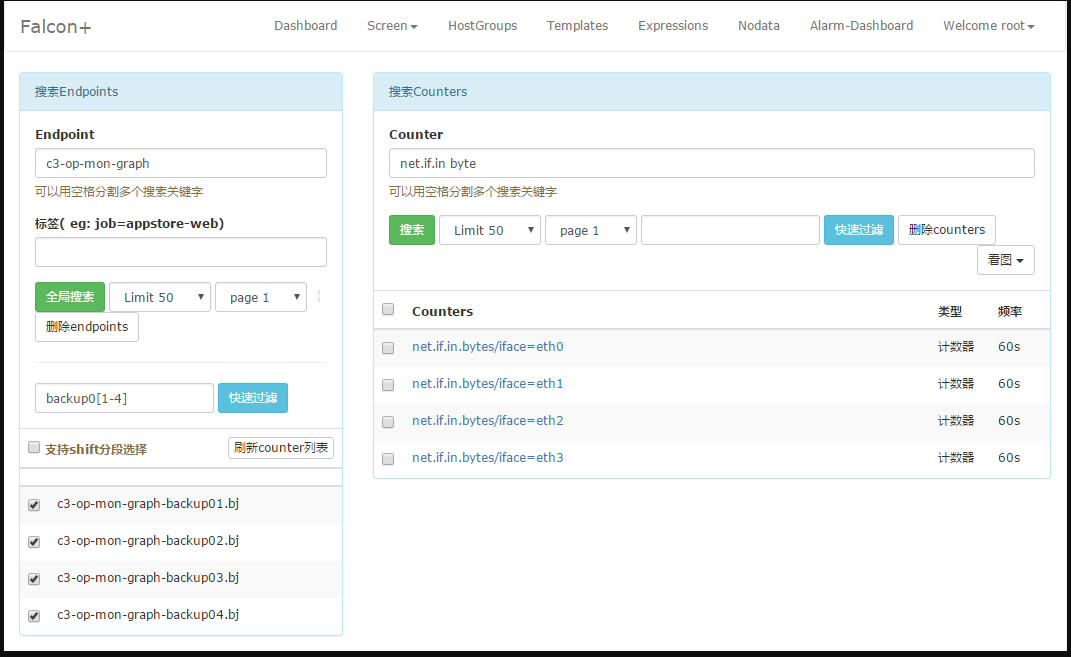The width and height of the screenshot is (1071, 657).
Task: Tick the select-all checkbox in Counters header
Action: (388, 310)
